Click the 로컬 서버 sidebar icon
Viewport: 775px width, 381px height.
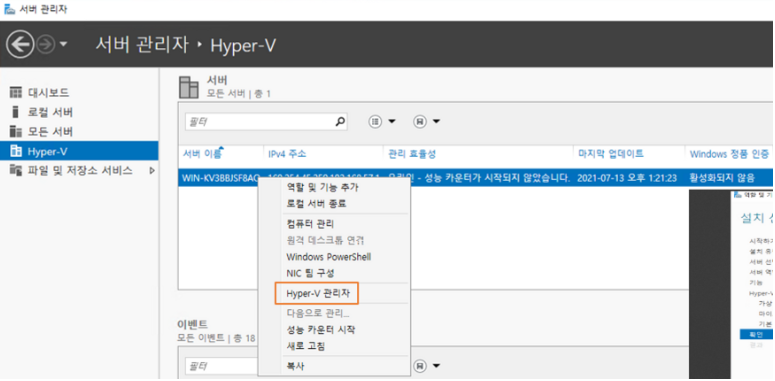click(x=15, y=112)
